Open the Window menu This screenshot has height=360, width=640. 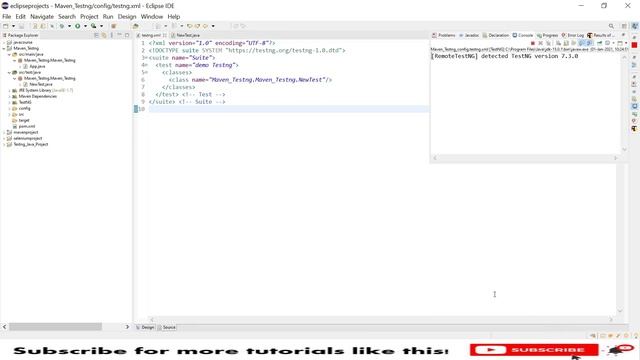click(151, 17)
